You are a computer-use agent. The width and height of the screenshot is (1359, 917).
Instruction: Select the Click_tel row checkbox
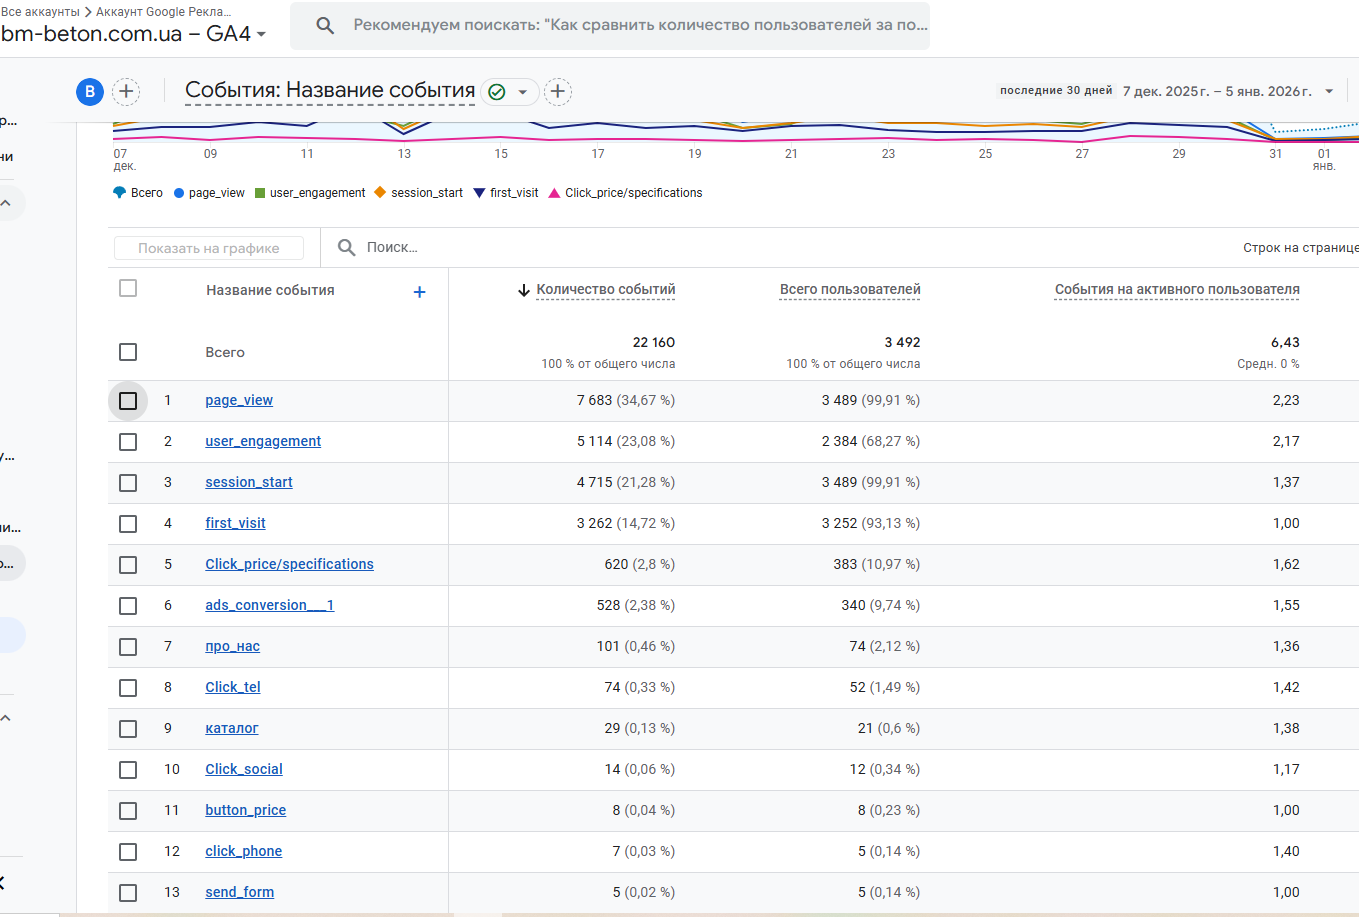click(x=128, y=688)
